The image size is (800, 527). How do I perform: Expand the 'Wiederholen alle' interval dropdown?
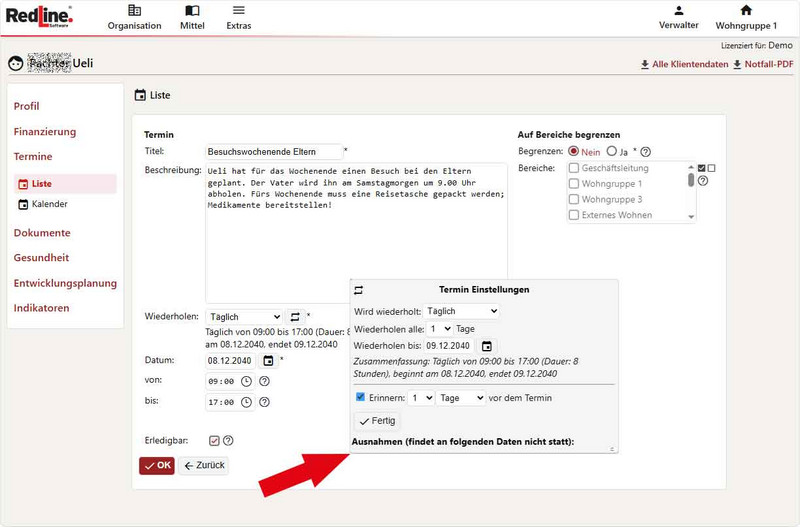tap(440, 329)
